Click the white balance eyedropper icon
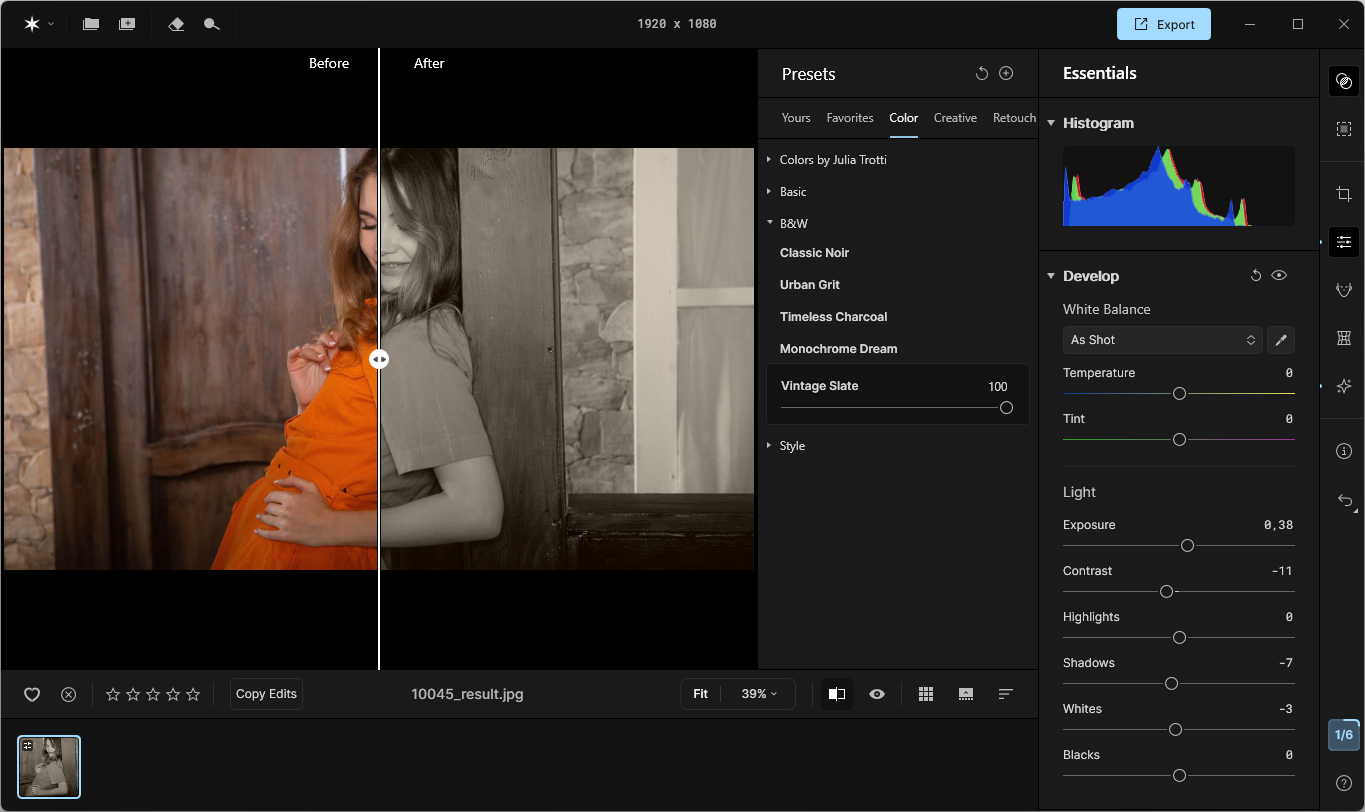This screenshot has height=812, width=1365. [x=1281, y=340]
